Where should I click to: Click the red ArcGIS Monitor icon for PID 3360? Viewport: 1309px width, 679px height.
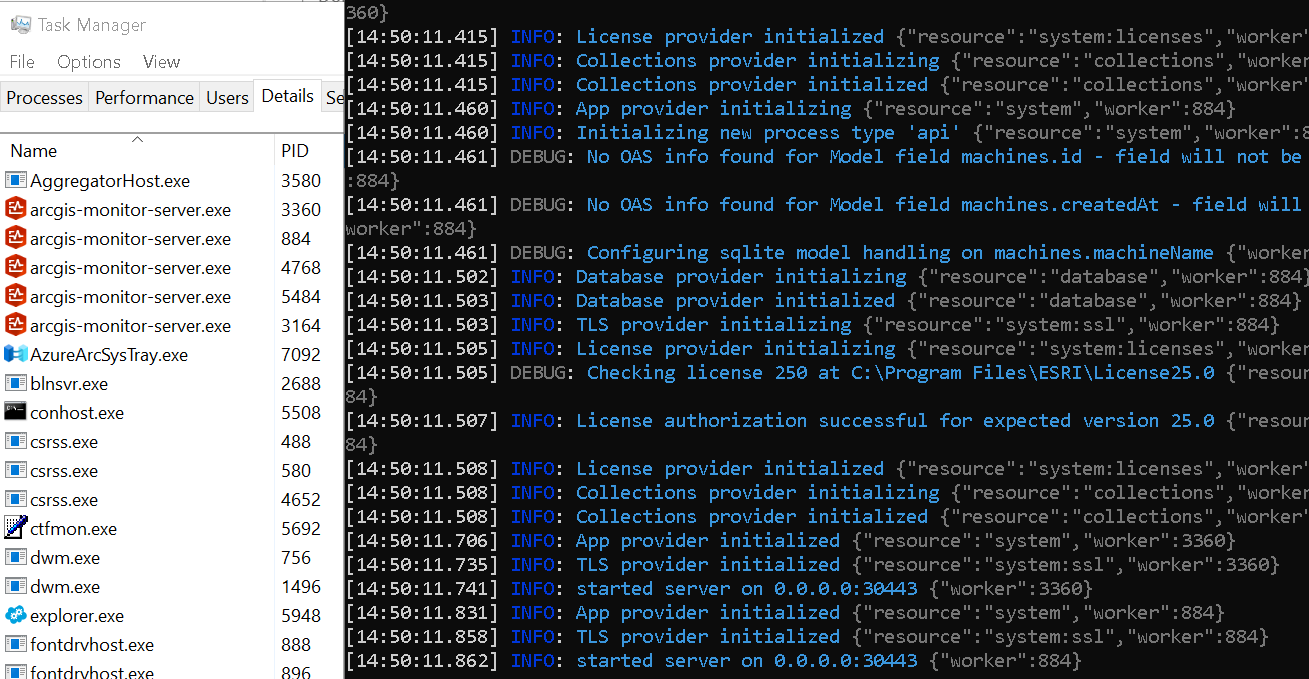click(18, 209)
